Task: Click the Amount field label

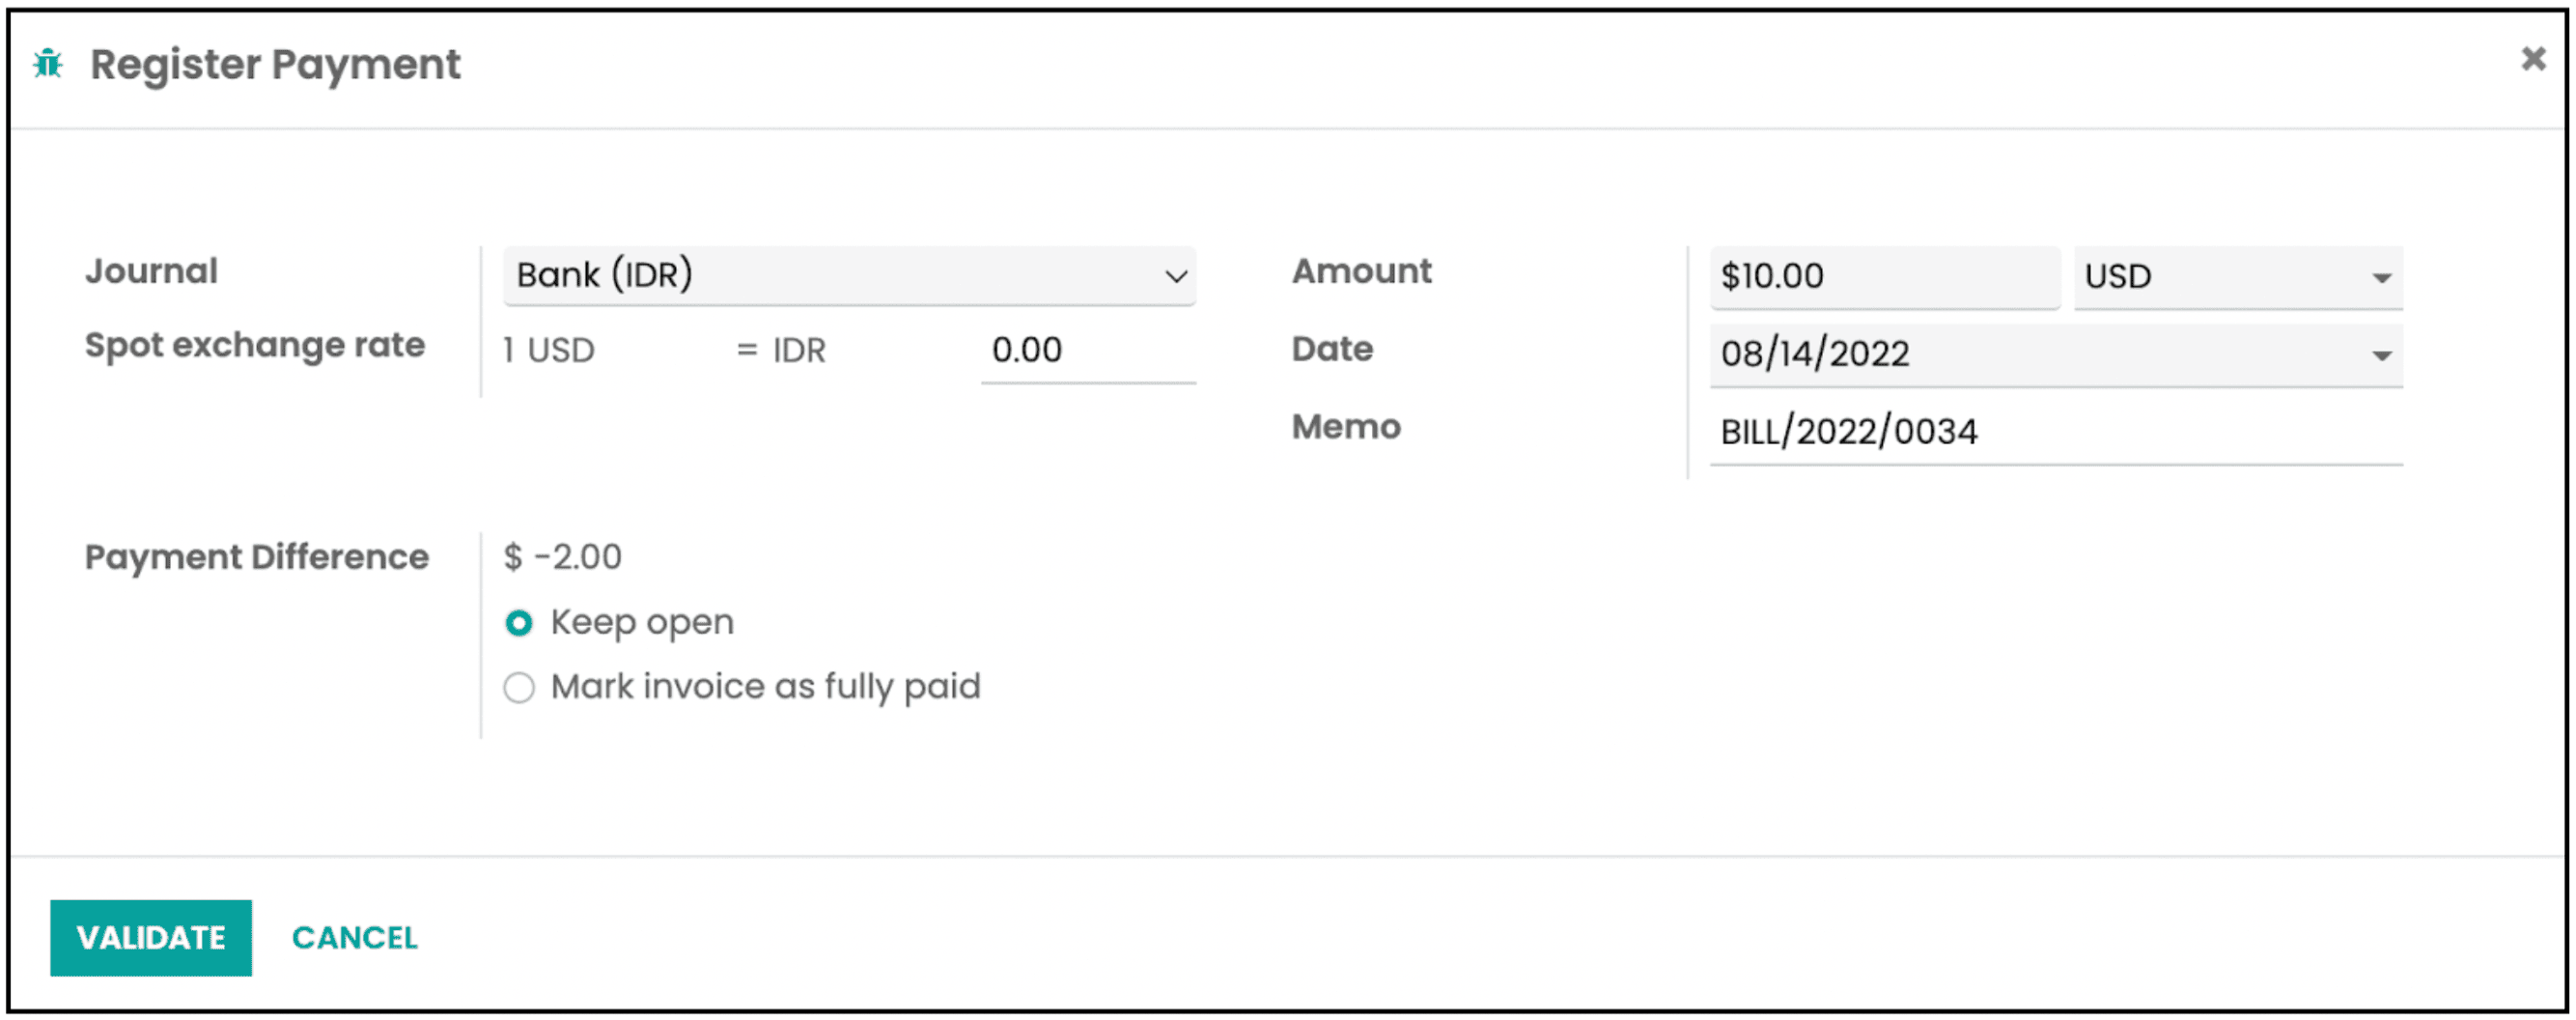Action: (x=1361, y=271)
